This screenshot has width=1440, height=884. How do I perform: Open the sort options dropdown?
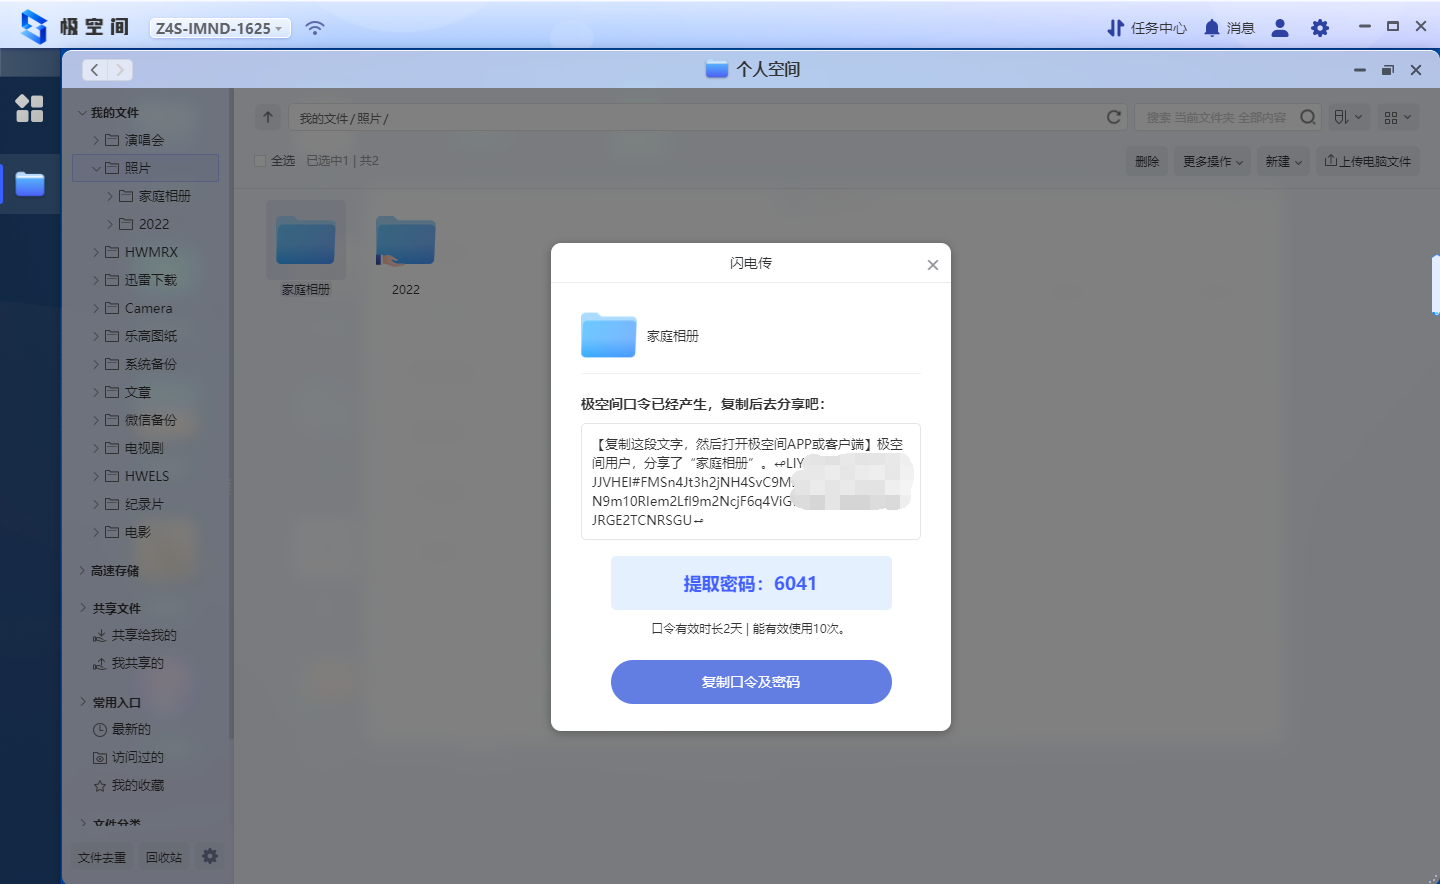(1348, 117)
